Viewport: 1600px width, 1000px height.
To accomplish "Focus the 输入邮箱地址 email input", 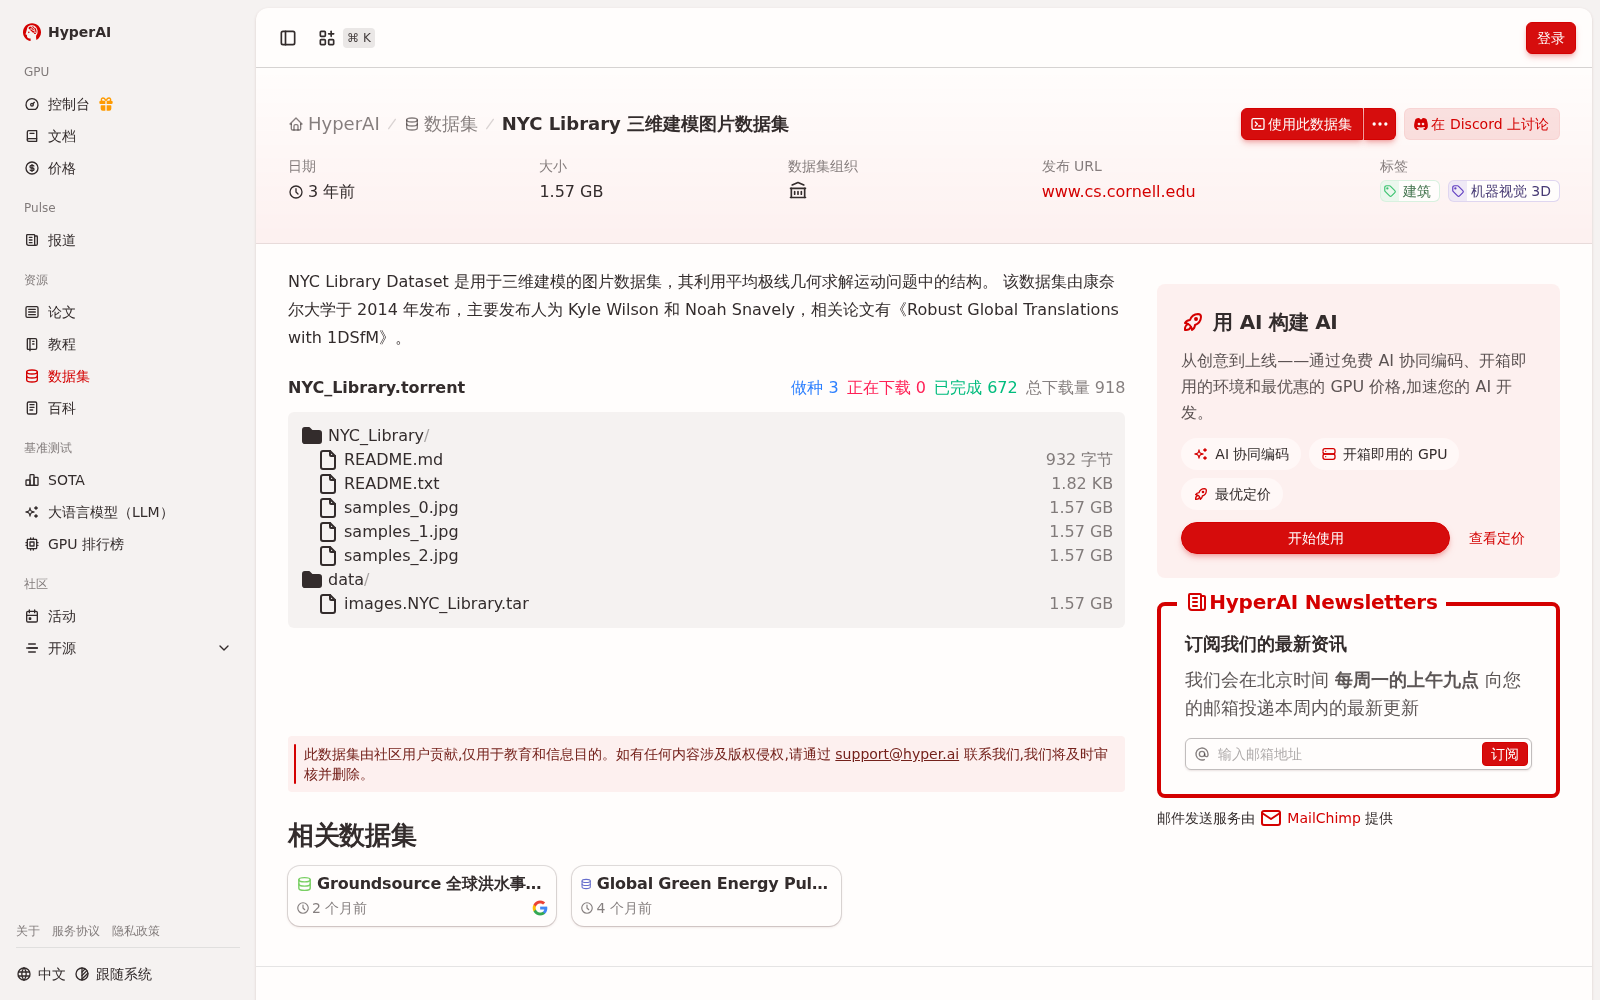I will (1346, 754).
